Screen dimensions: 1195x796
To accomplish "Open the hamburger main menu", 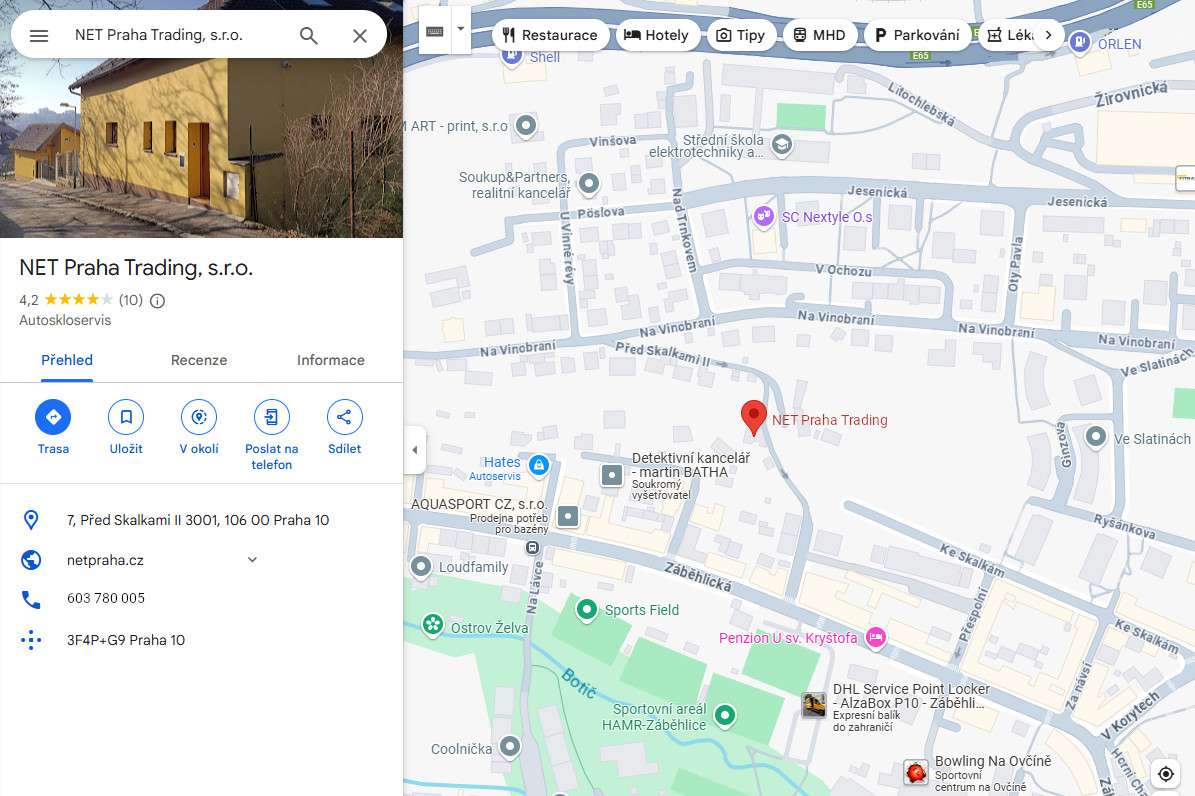I will tap(39, 35).
